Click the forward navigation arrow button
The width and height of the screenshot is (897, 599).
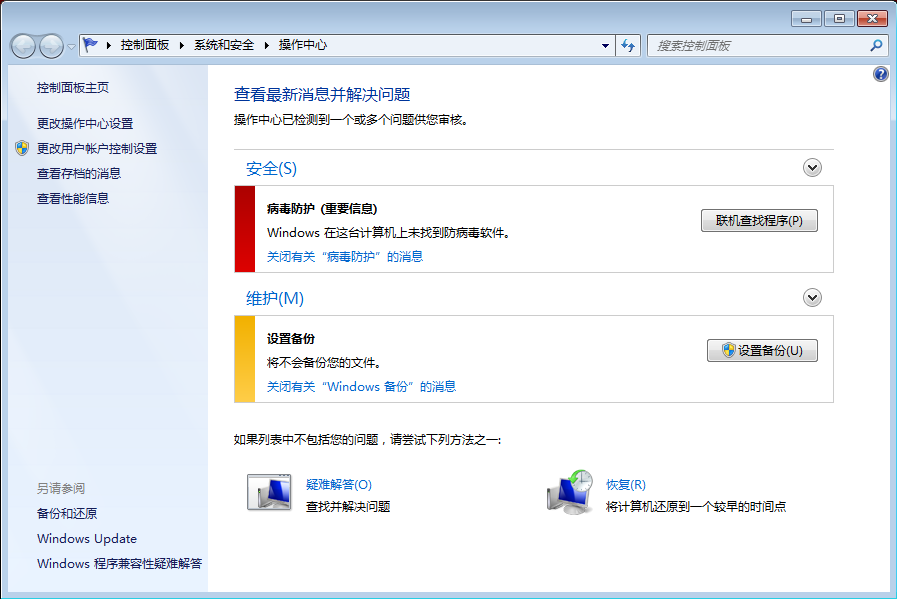click(51, 46)
